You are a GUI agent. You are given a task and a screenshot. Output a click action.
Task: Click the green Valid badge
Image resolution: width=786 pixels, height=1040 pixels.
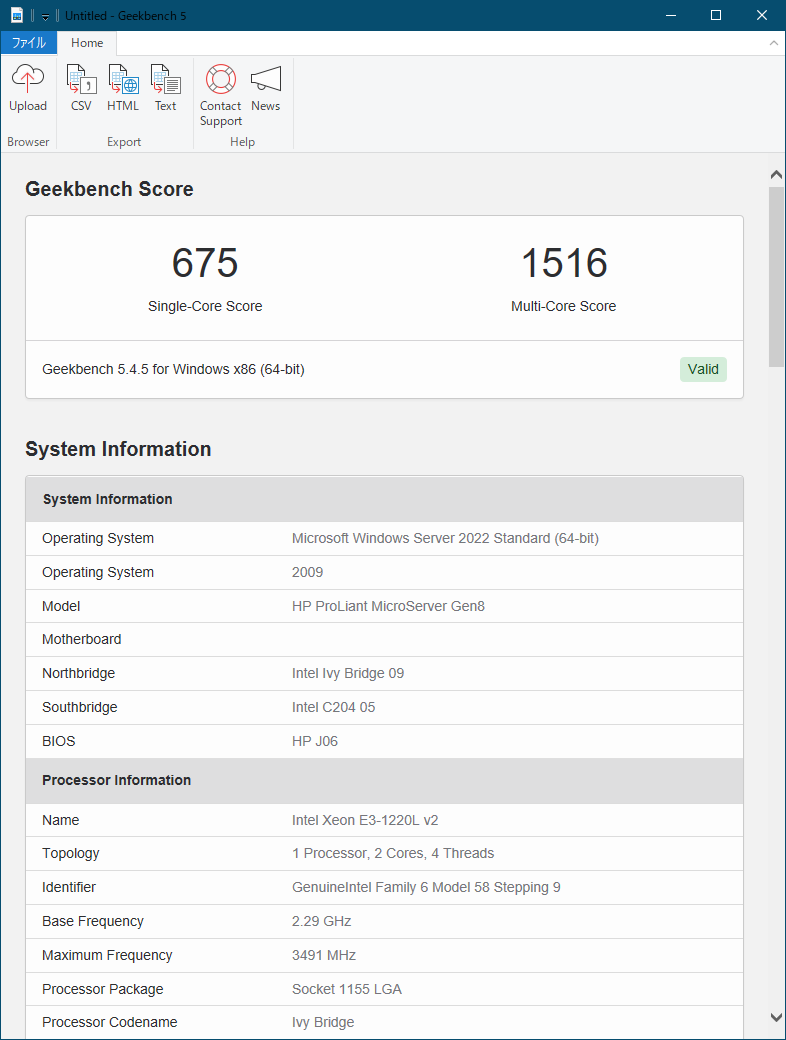pyautogui.click(x=703, y=369)
